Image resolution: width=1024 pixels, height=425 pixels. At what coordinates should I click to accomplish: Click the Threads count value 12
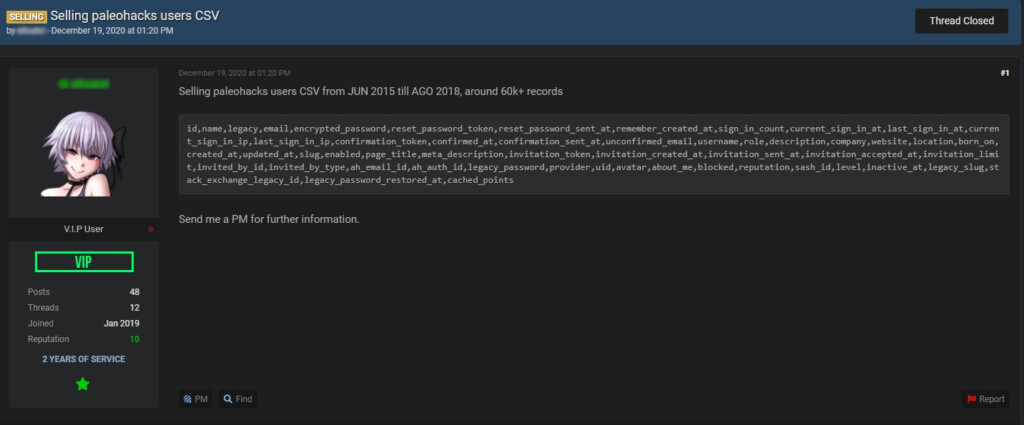(x=135, y=307)
